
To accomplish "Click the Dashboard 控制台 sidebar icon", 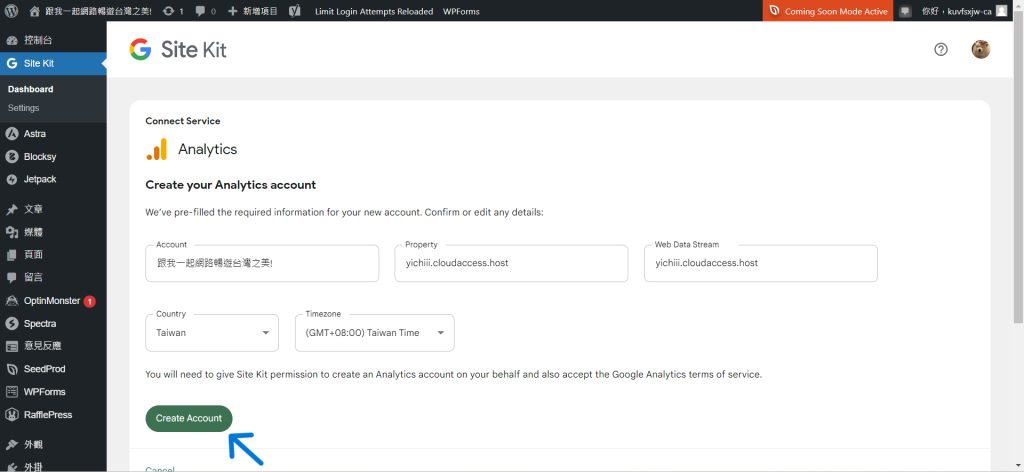I will point(11,40).
